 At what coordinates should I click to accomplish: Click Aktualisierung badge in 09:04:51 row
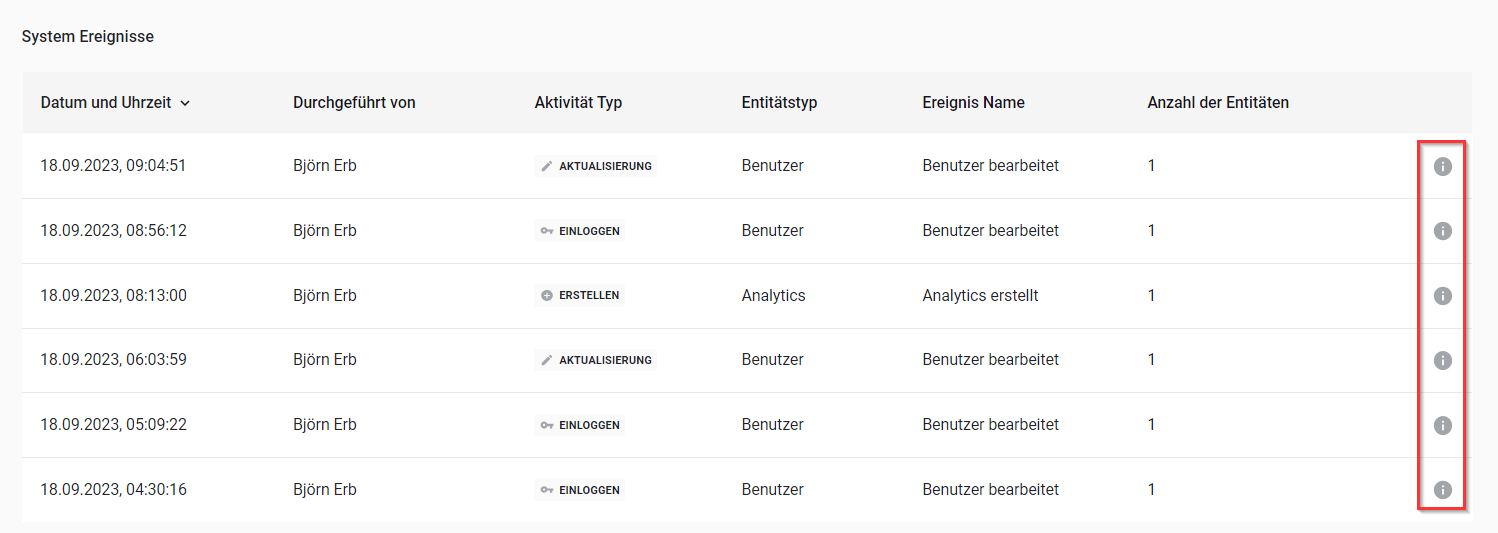tap(596, 166)
